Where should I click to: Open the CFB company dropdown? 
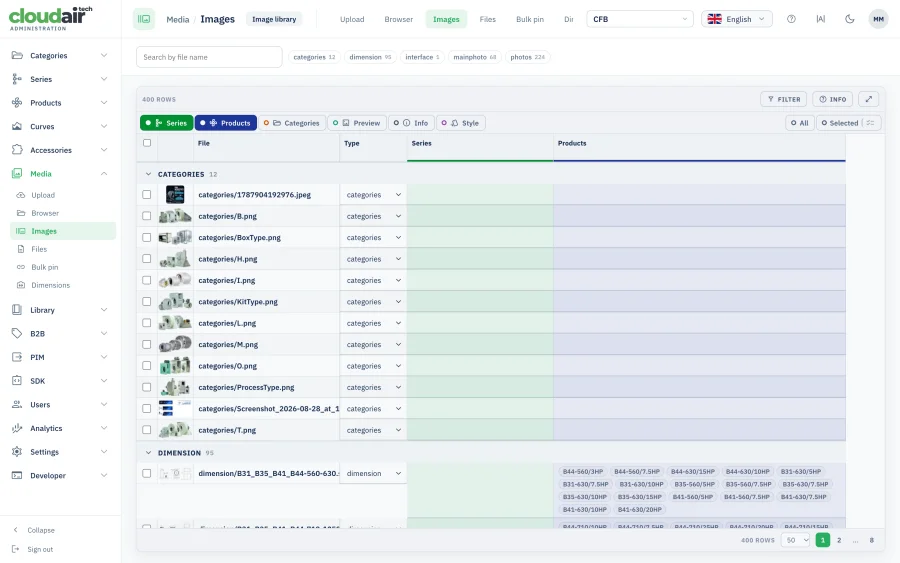(639, 19)
